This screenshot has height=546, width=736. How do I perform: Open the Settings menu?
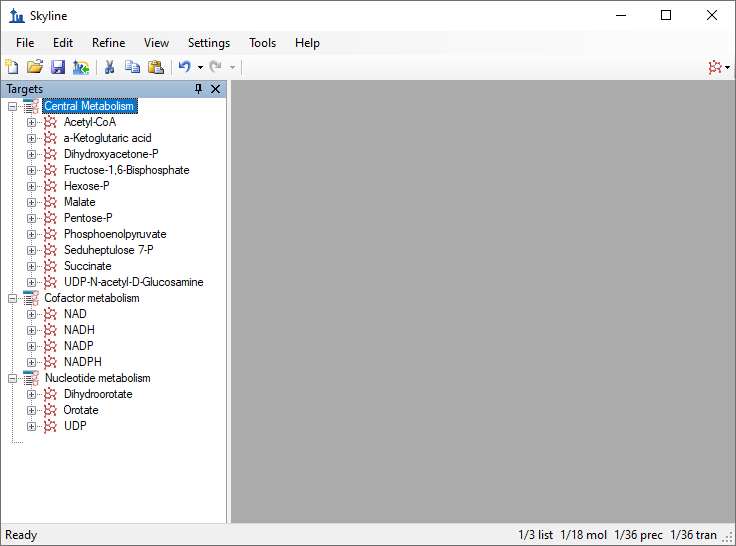coord(209,43)
